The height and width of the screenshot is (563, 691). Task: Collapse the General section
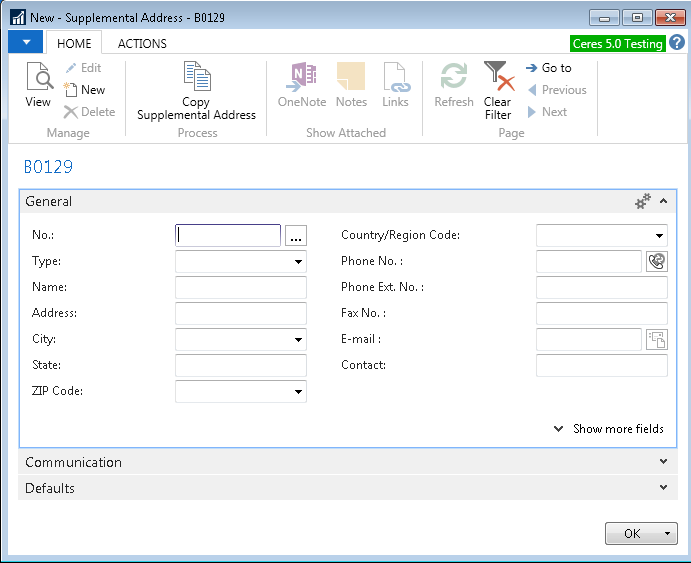[663, 201]
